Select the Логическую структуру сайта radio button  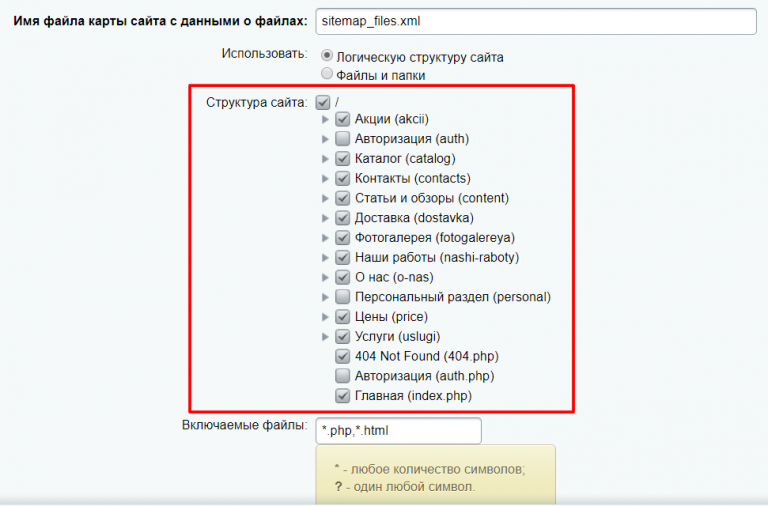click(x=327, y=55)
